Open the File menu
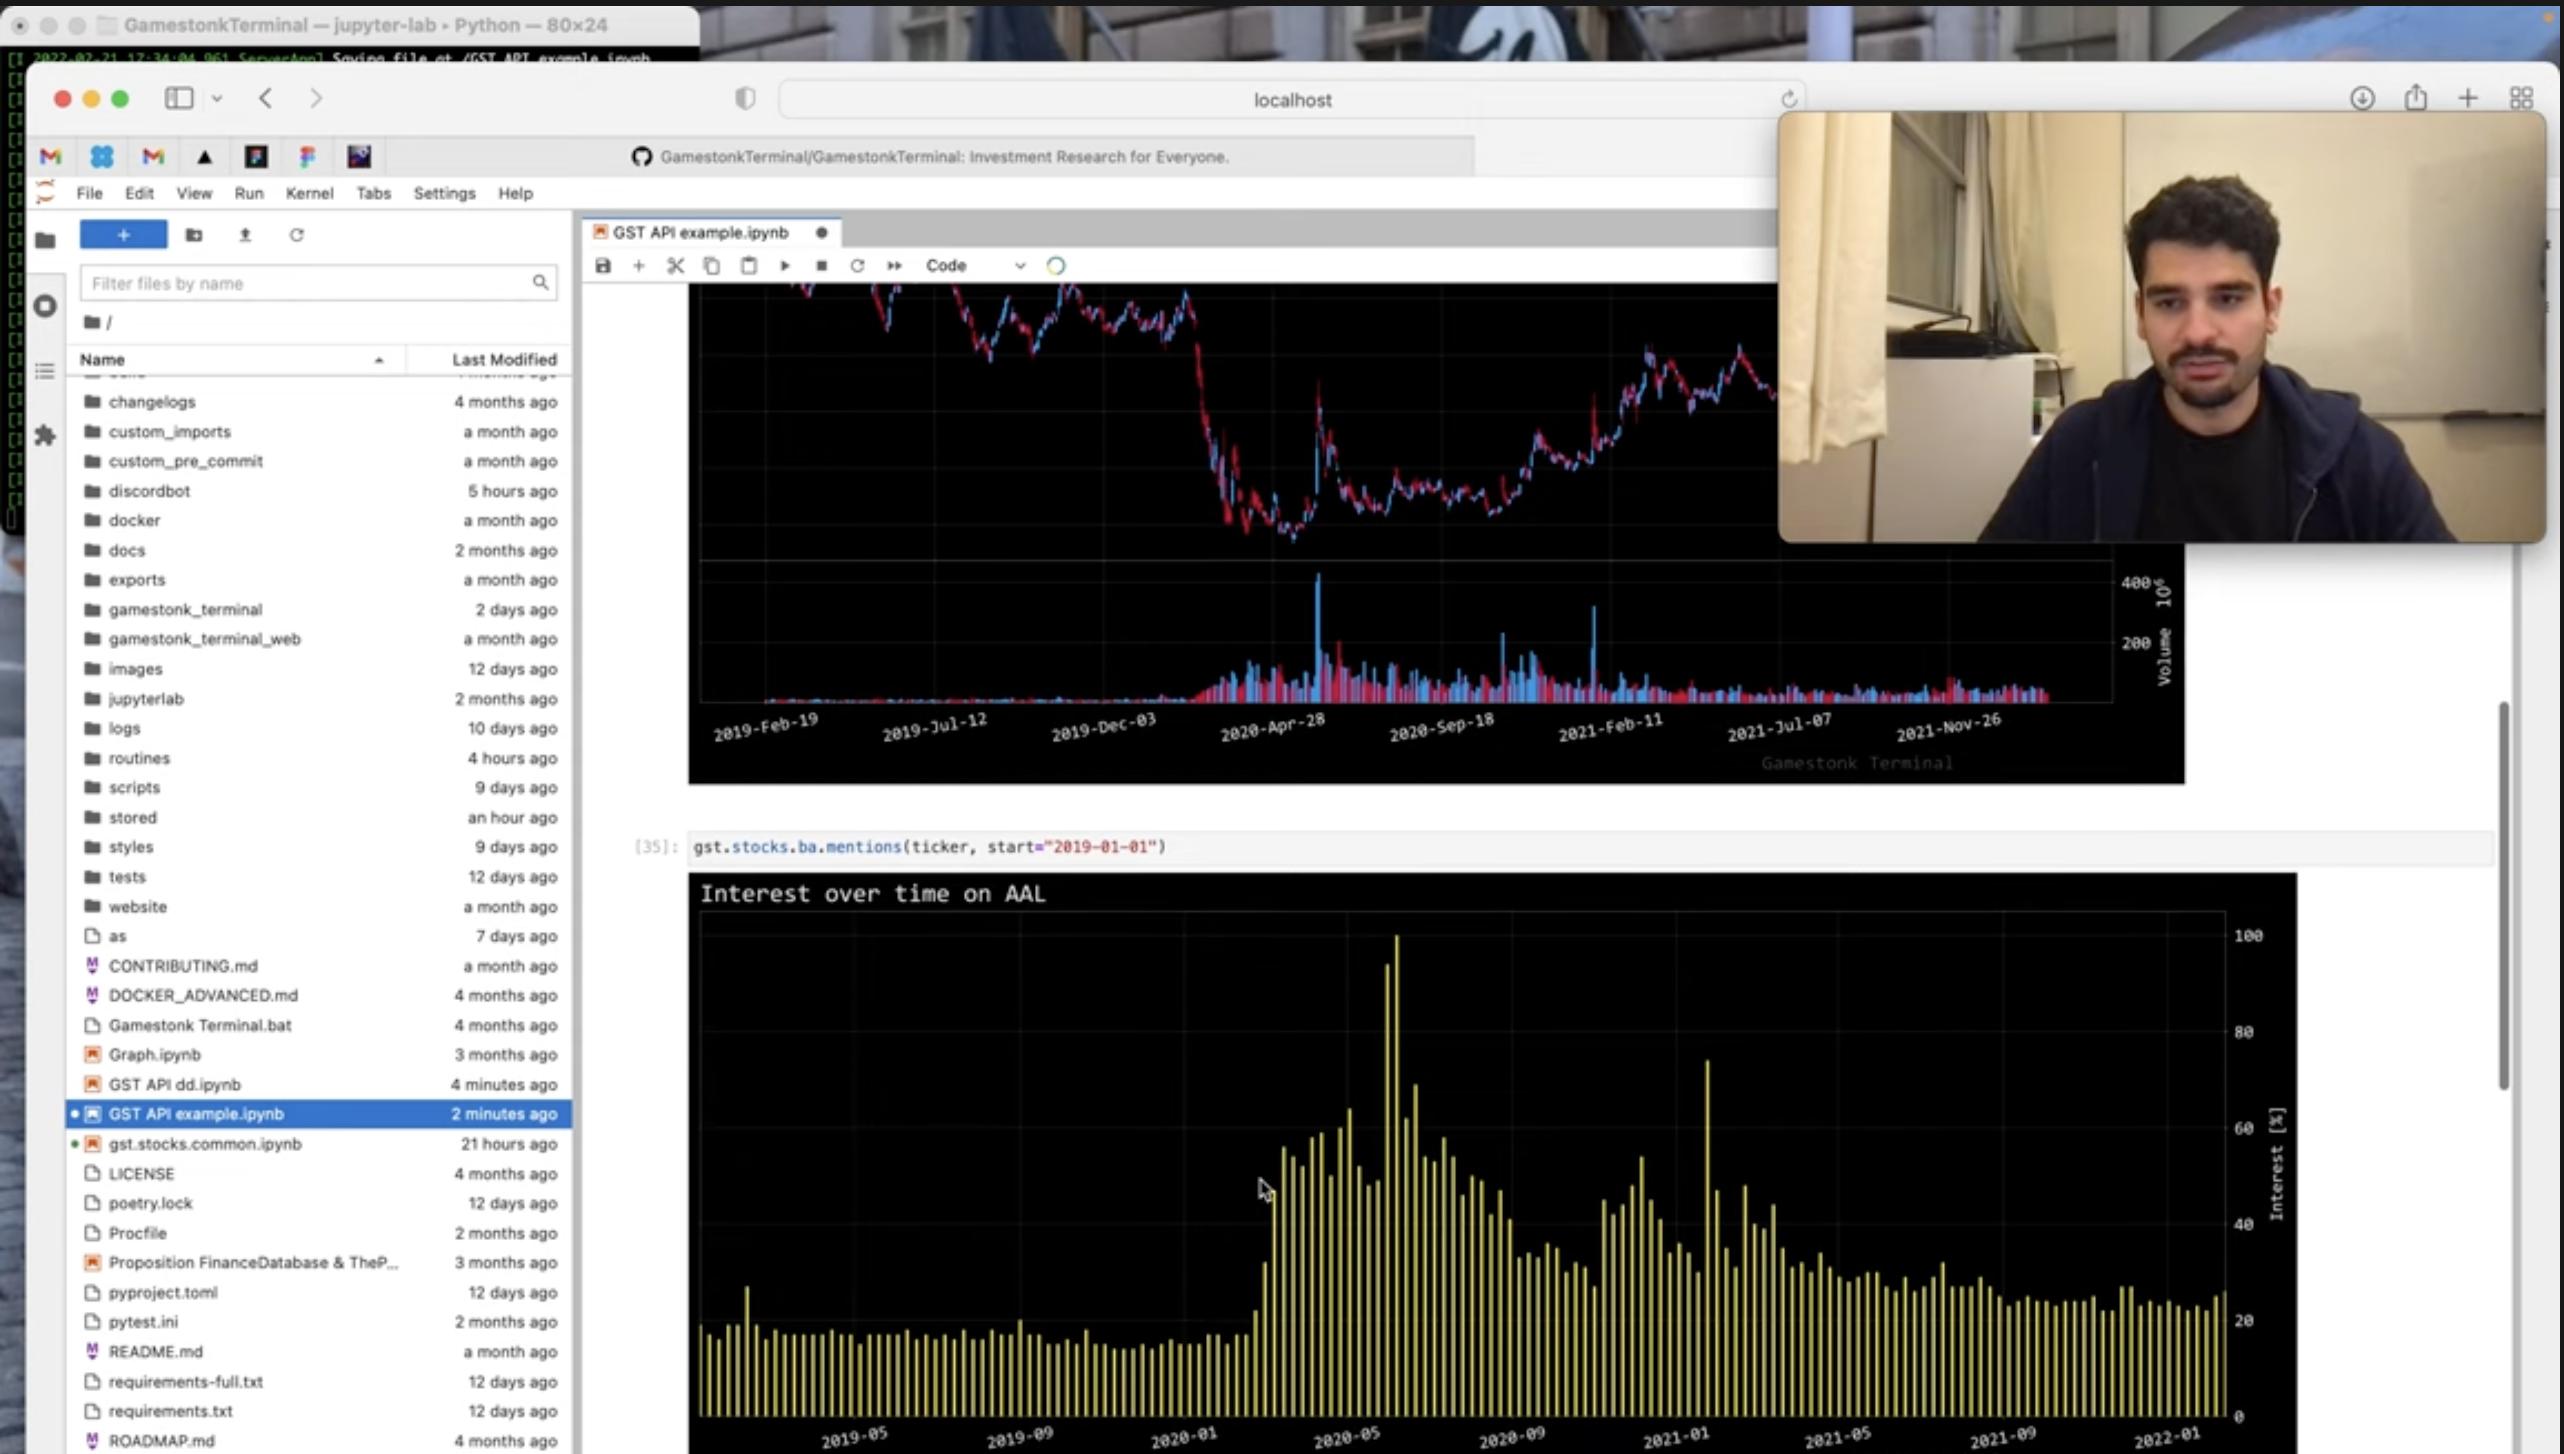The width and height of the screenshot is (2564, 1454). point(89,193)
